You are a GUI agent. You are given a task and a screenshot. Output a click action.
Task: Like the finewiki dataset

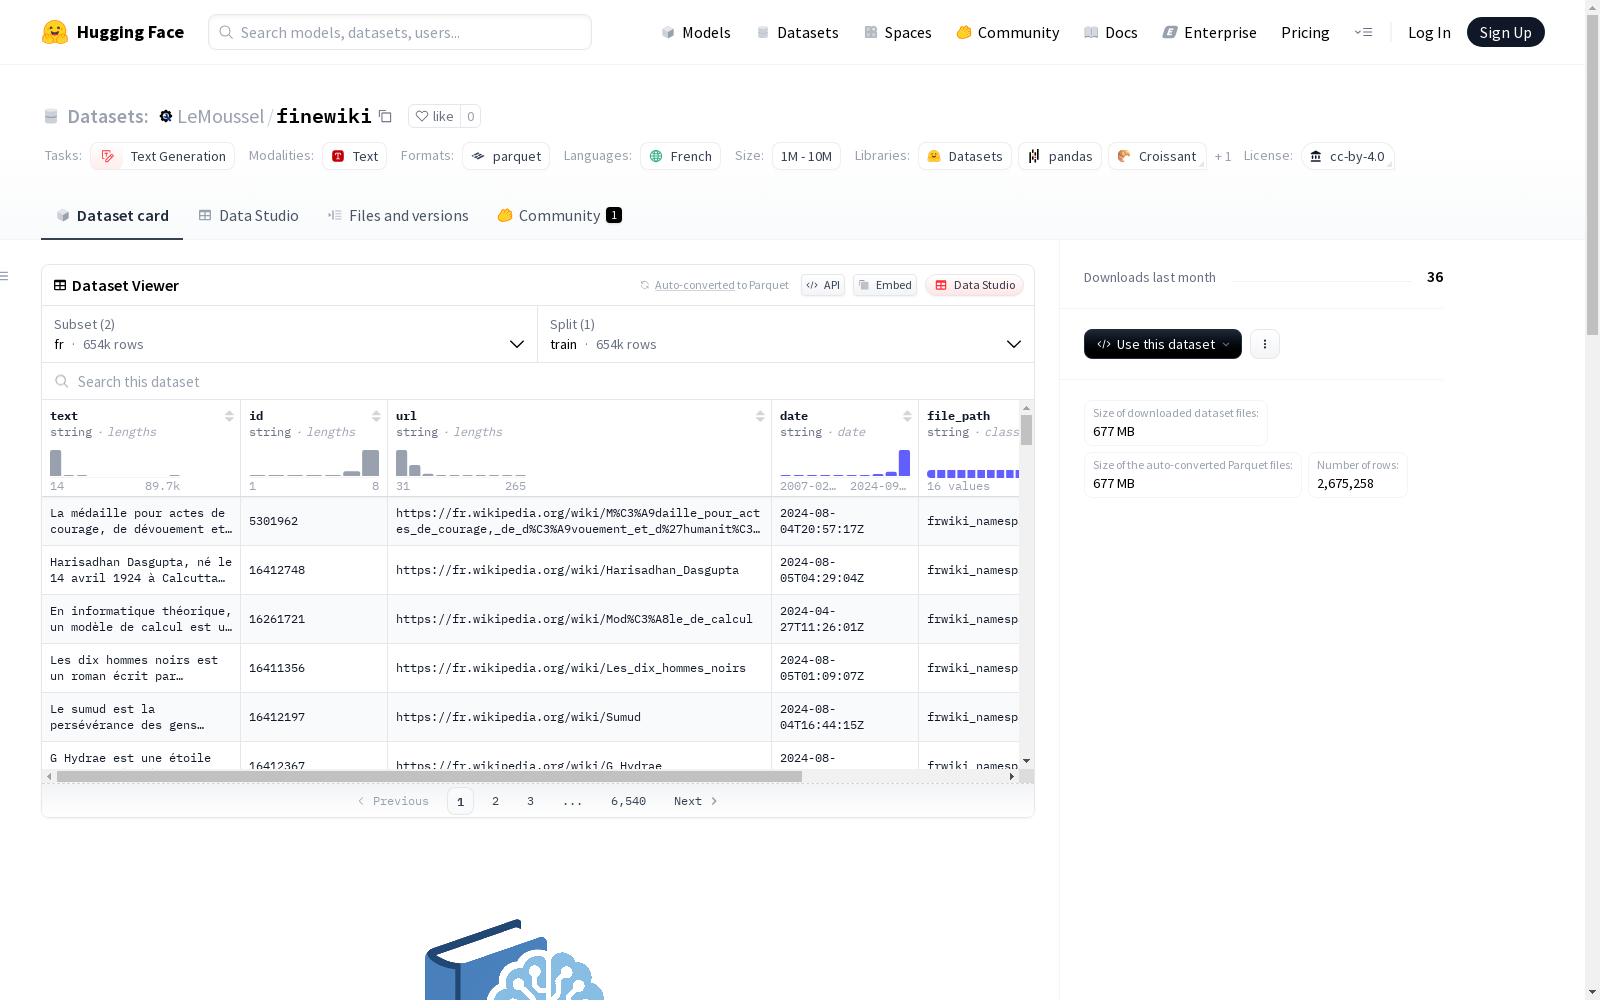click(x=434, y=116)
